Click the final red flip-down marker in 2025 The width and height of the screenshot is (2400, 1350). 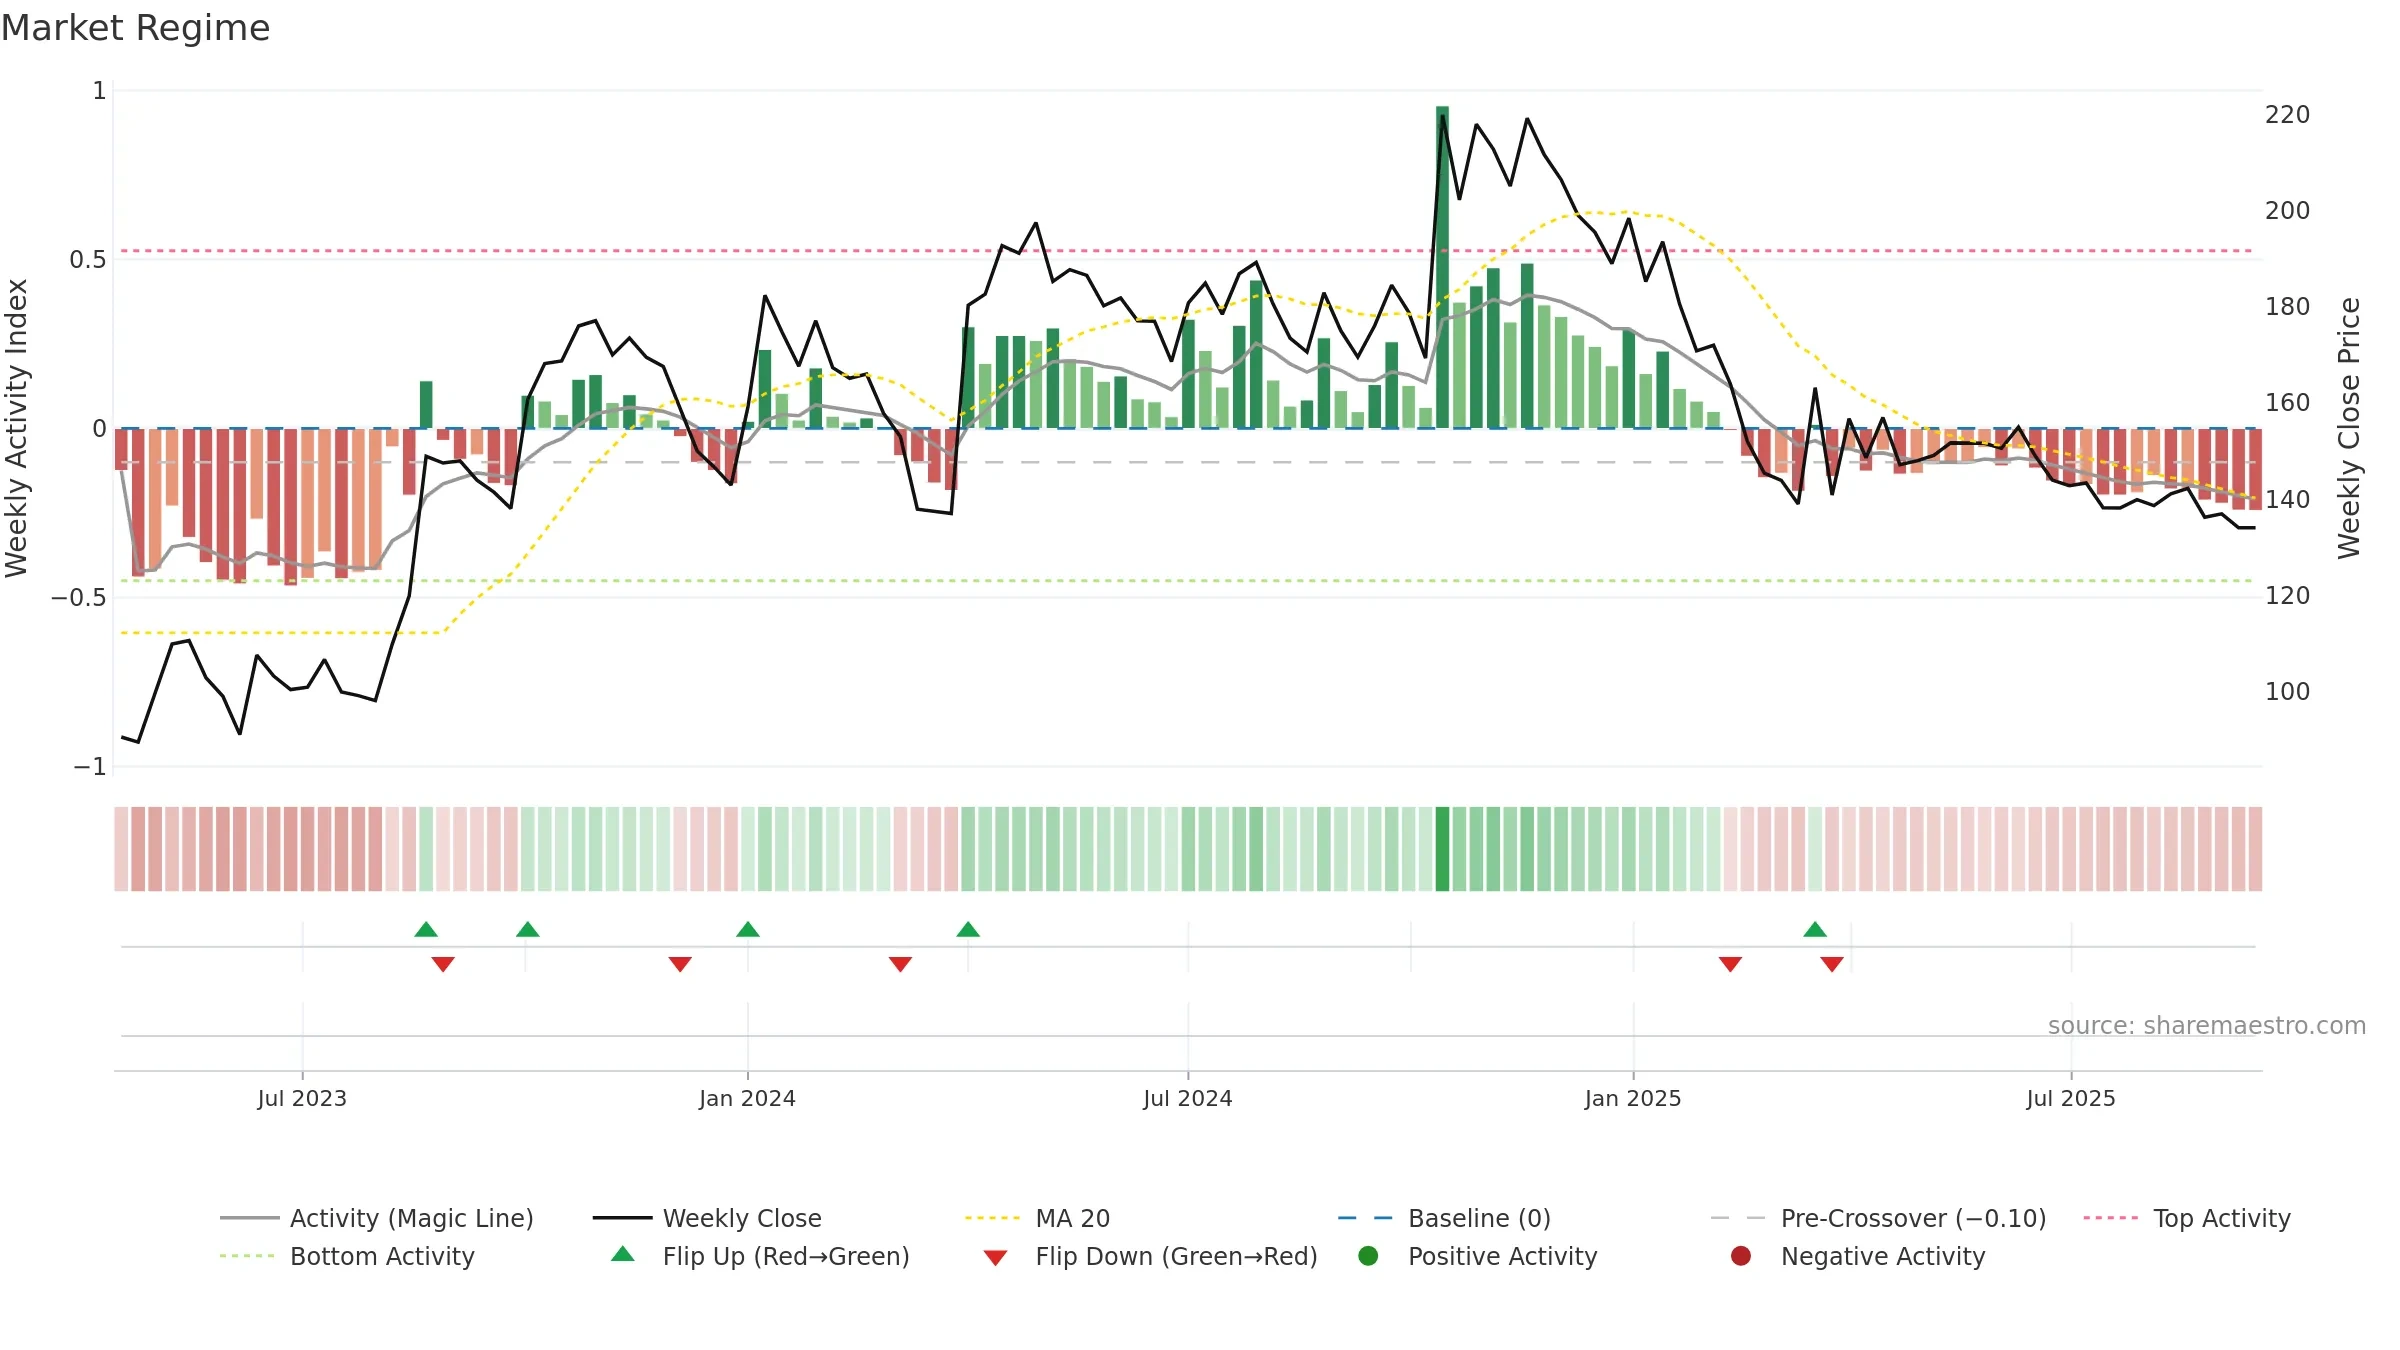tap(1832, 964)
